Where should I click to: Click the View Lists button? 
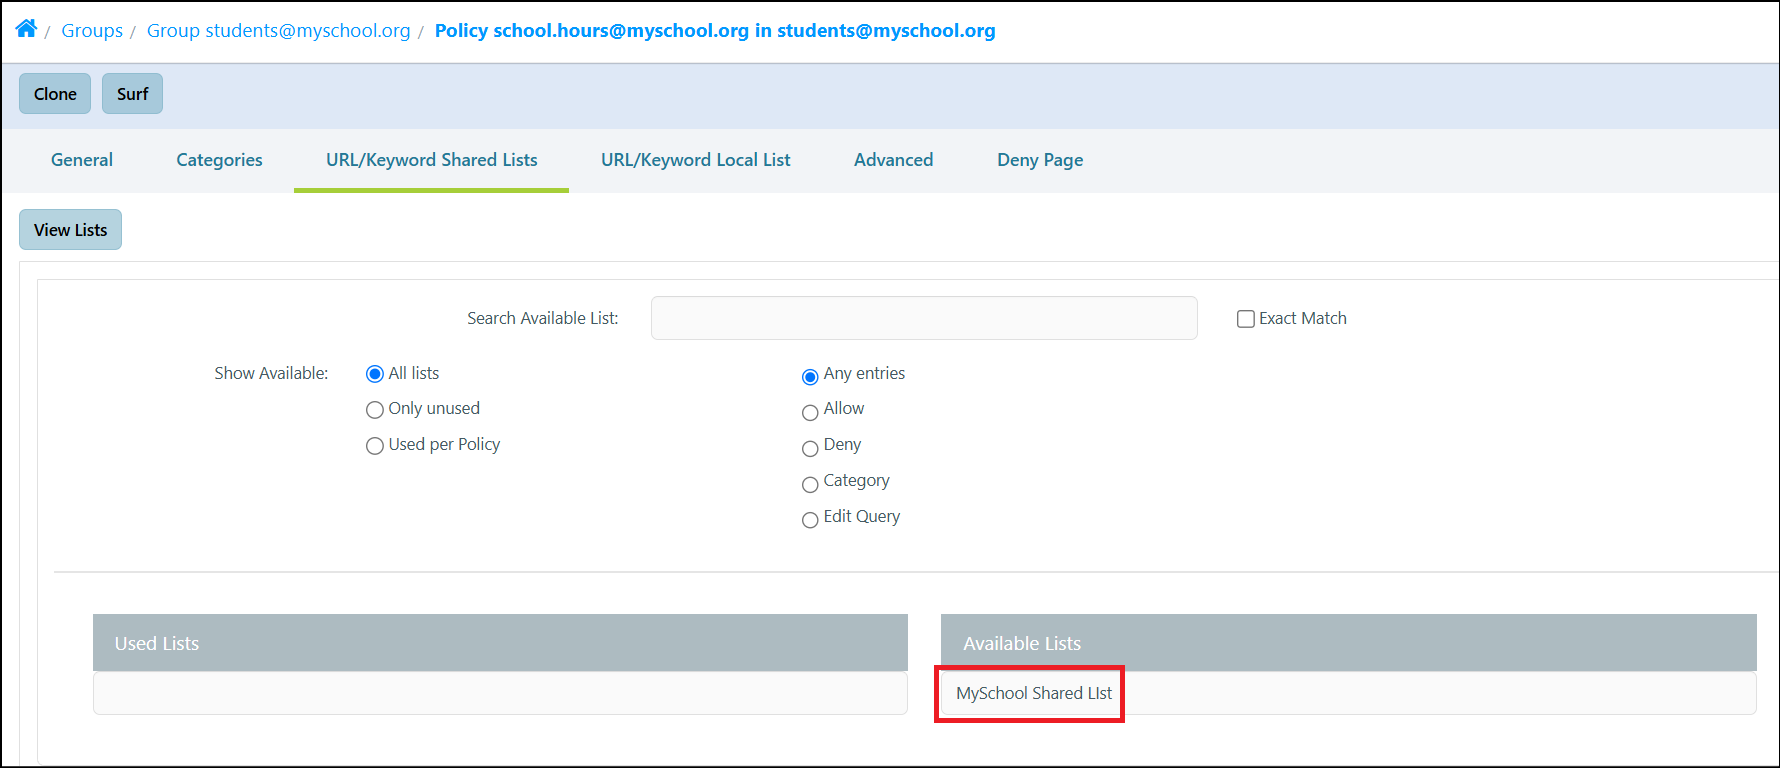[x=70, y=230]
